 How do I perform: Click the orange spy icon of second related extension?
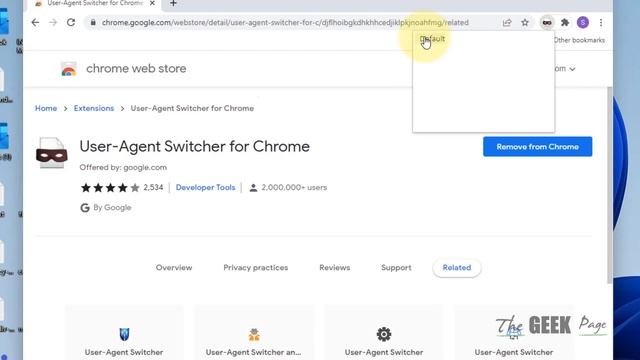point(254,334)
